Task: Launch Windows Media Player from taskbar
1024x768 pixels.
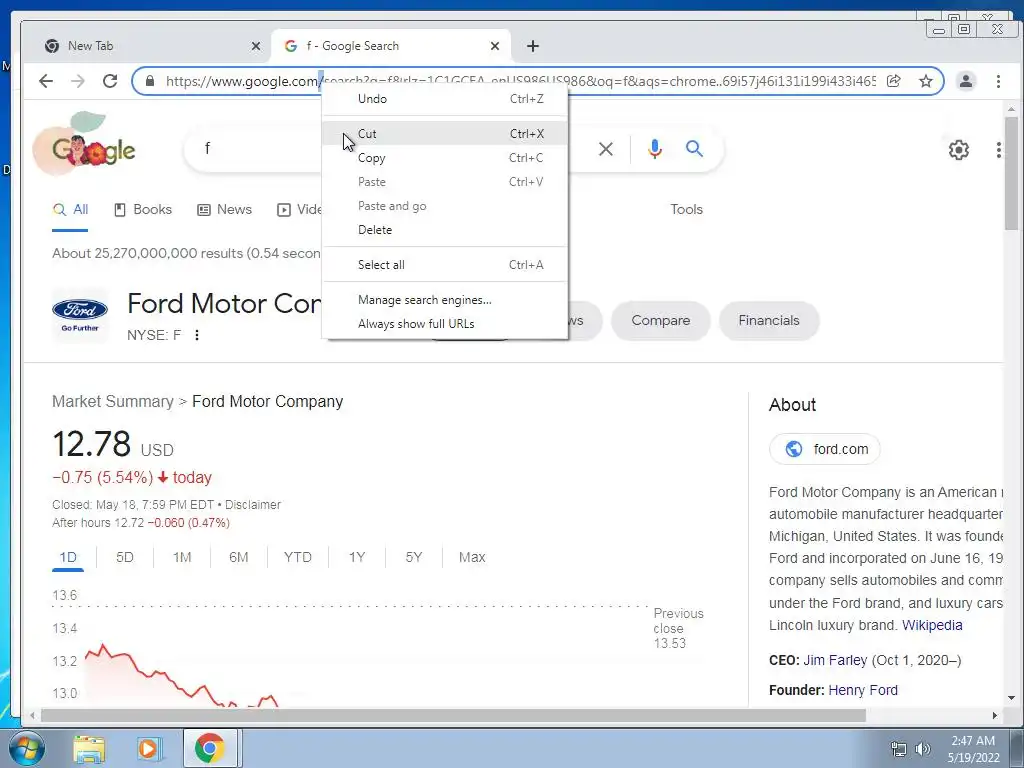Action: 148,748
